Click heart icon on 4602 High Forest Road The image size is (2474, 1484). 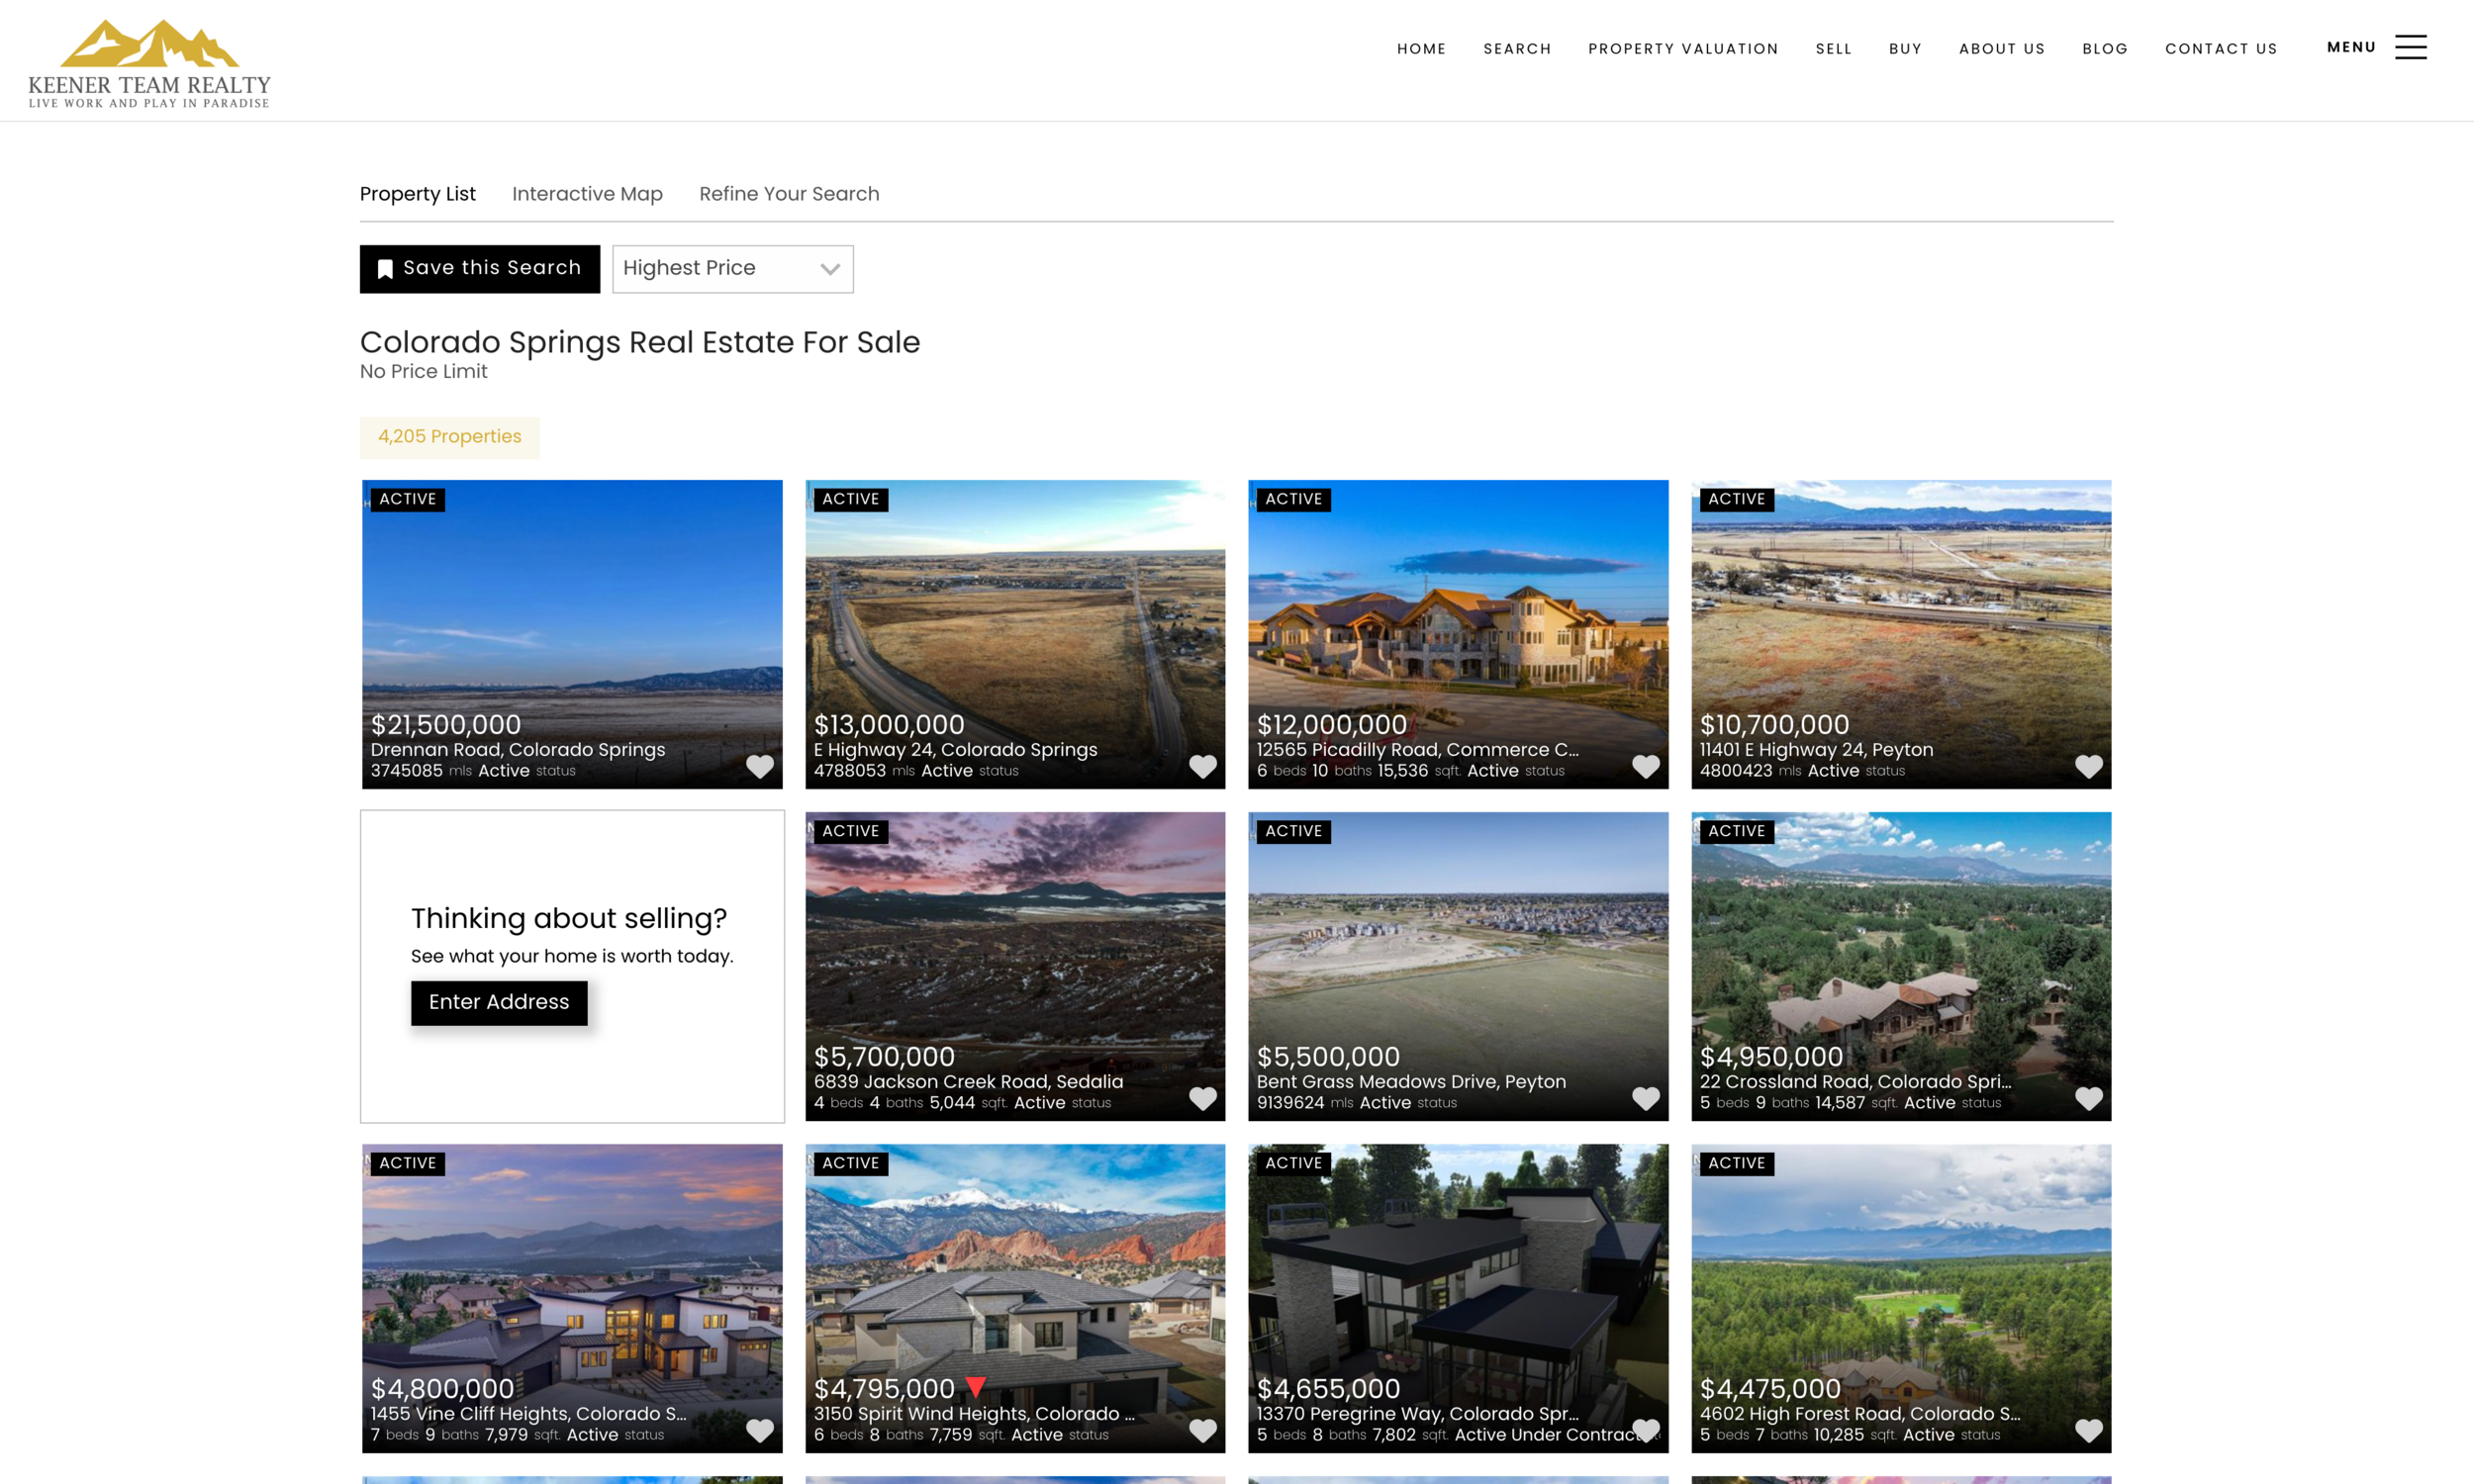2088,1430
